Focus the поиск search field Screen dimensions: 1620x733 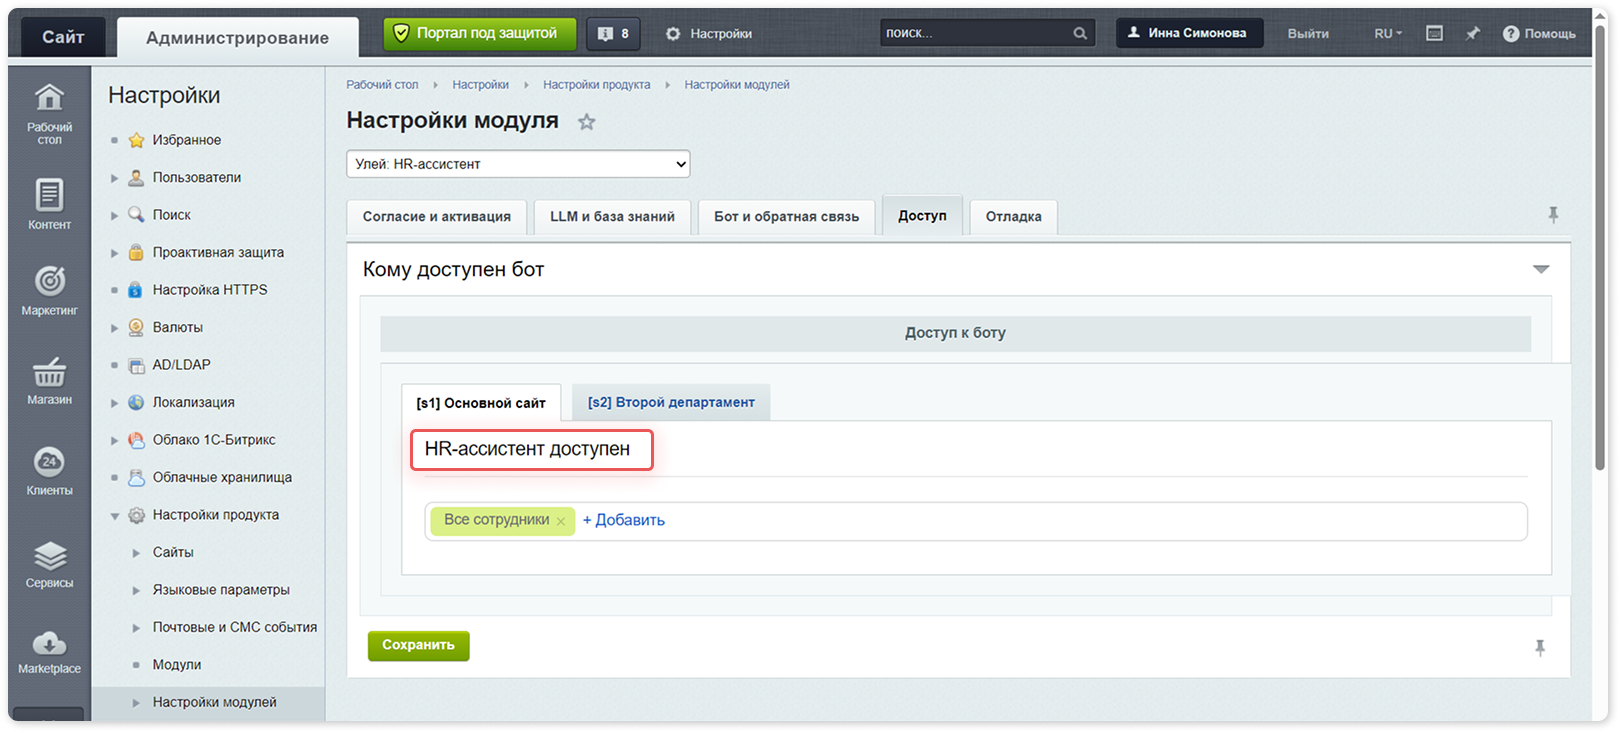(x=975, y=33)
